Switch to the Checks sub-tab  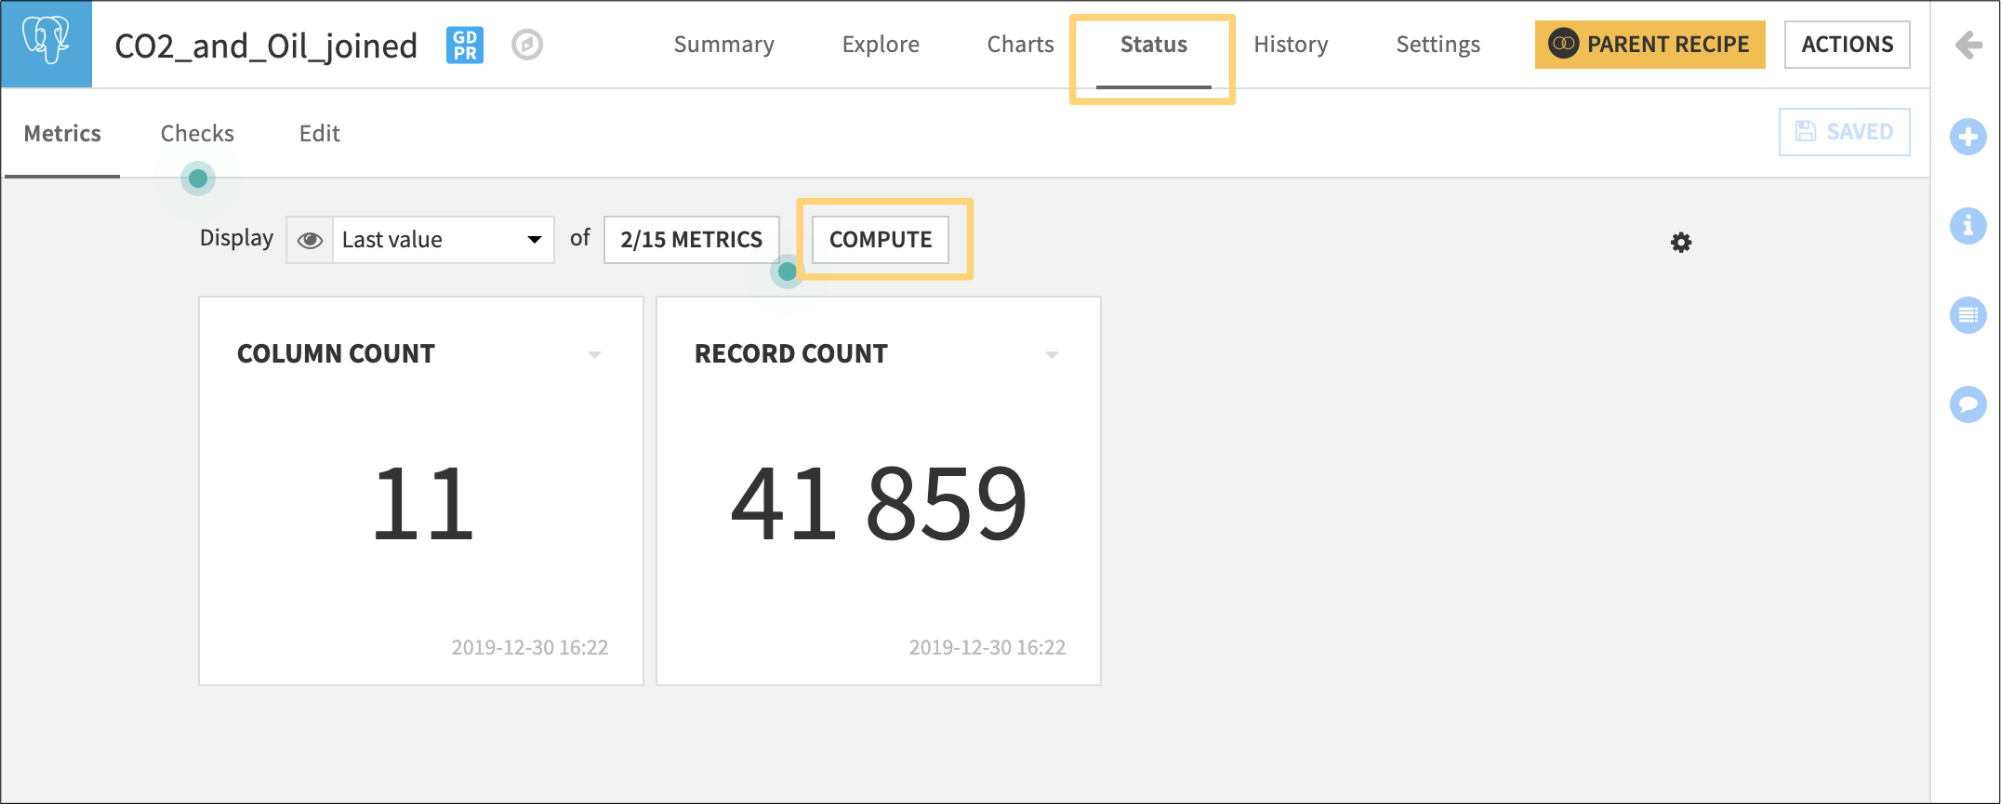pos(197,134)
